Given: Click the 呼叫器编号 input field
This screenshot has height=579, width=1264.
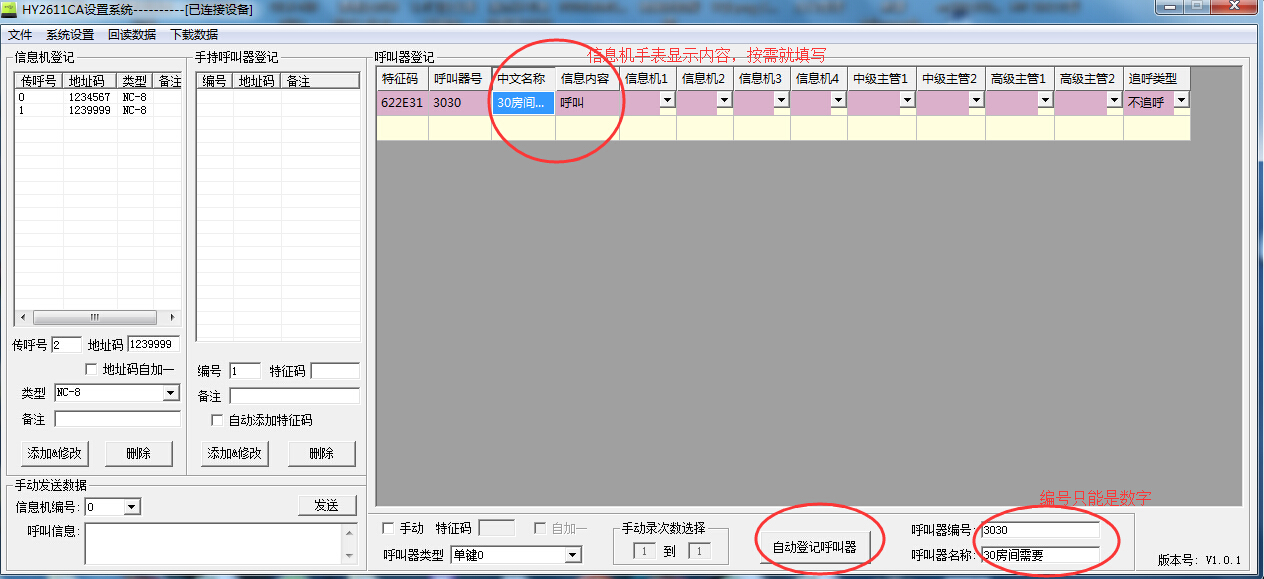Looking at the screenshot, I should coord(1039,530).
